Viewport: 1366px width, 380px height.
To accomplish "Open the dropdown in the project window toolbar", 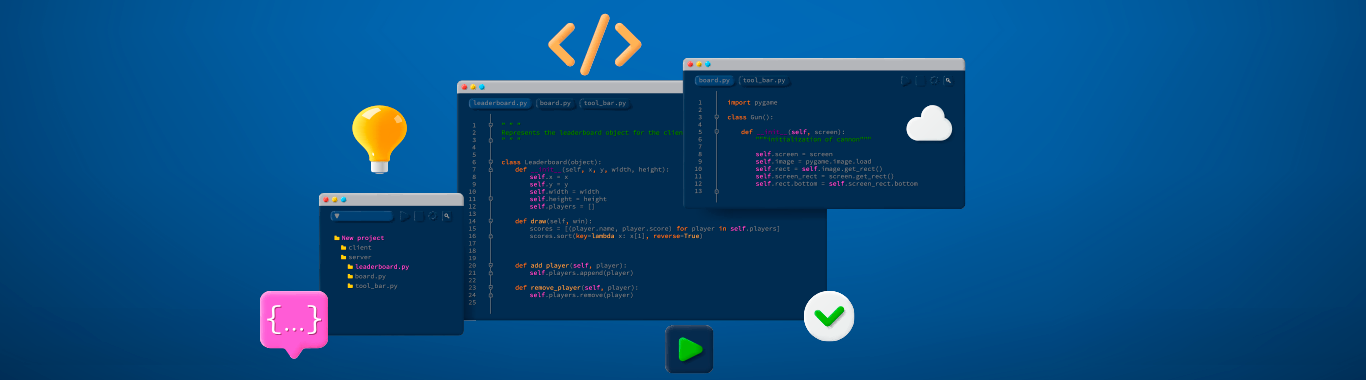I will click(x=361, y=216).
